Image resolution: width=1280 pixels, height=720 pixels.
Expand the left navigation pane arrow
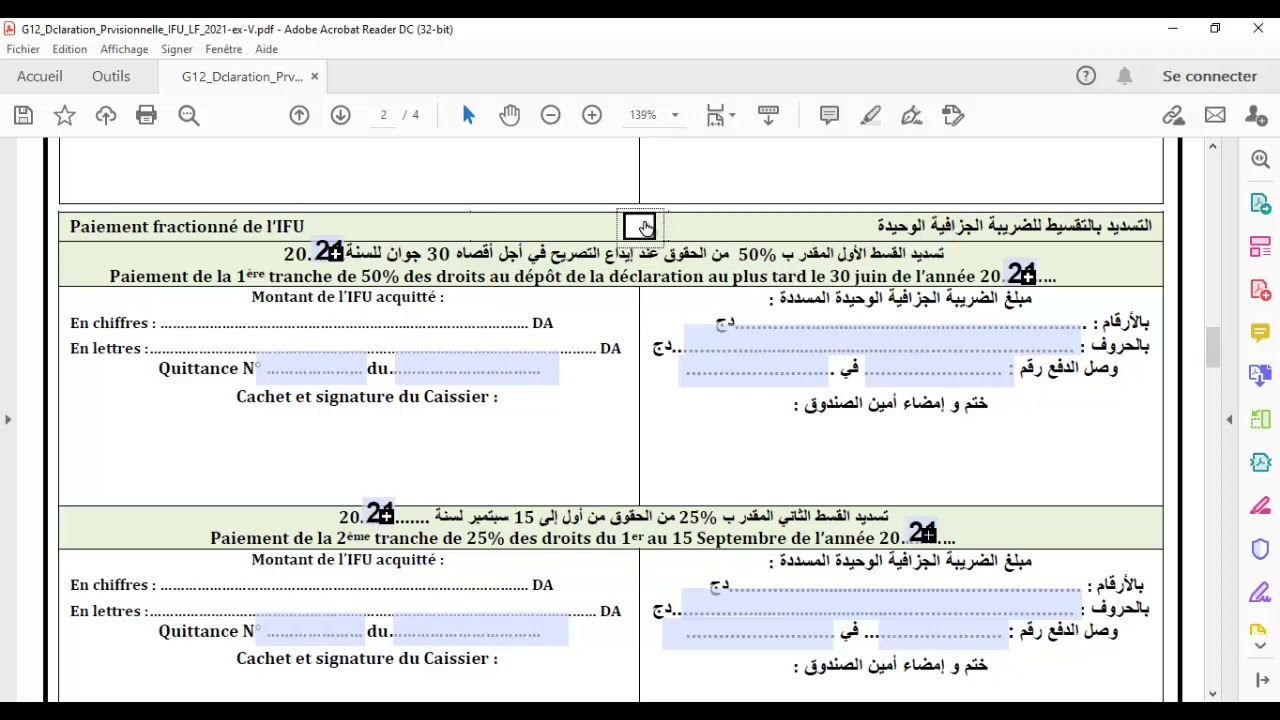8,419
